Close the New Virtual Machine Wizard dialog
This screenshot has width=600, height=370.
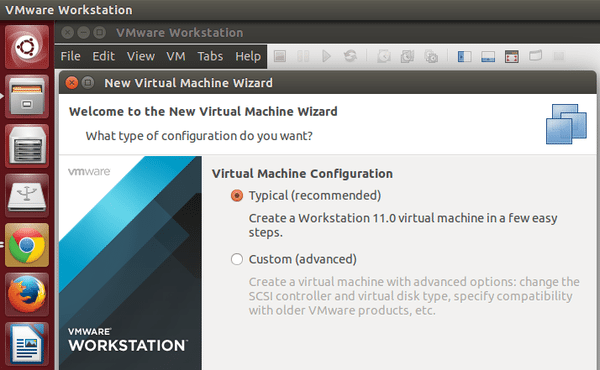[x=72, y=83]
